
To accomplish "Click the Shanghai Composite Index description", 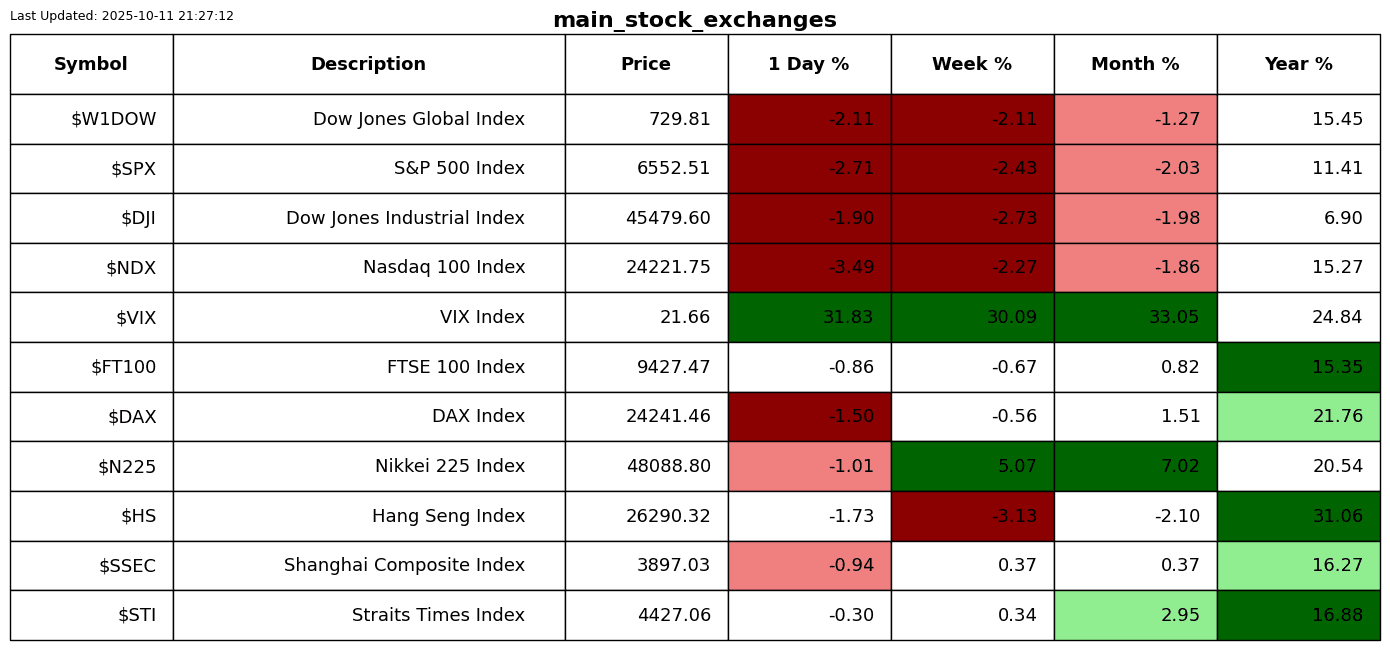I will click(x=404, y=566).
